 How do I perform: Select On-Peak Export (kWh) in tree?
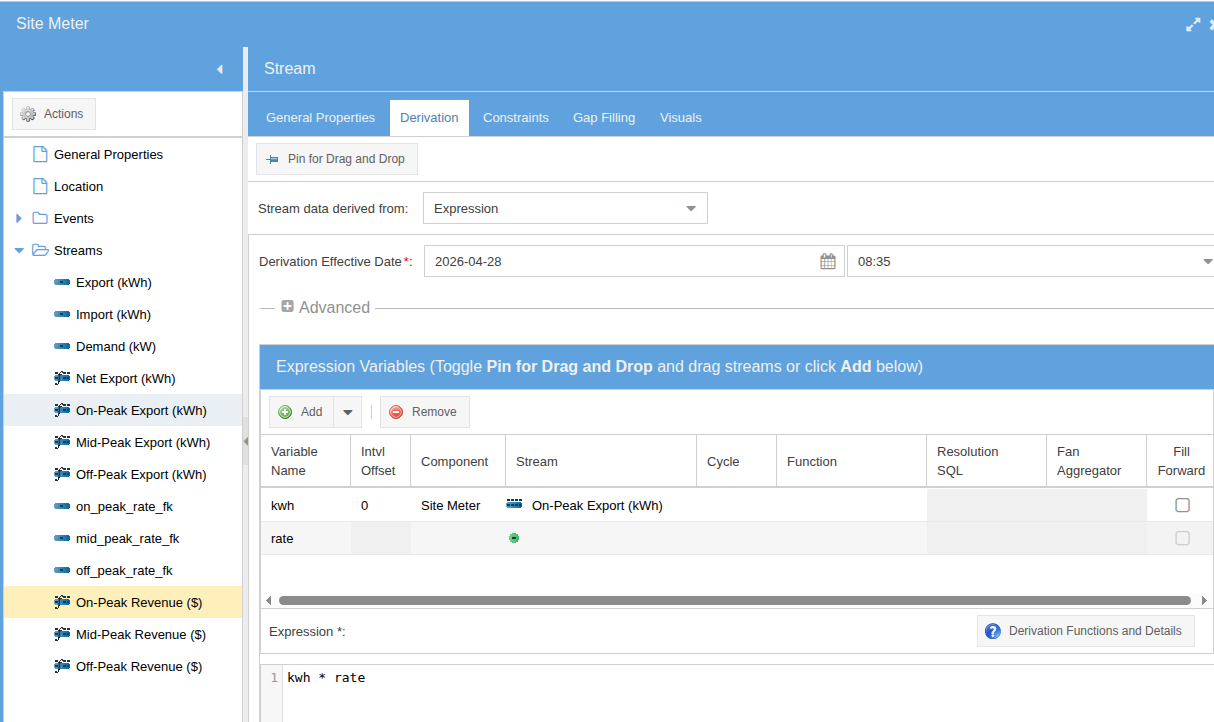(x=122, y=410)
